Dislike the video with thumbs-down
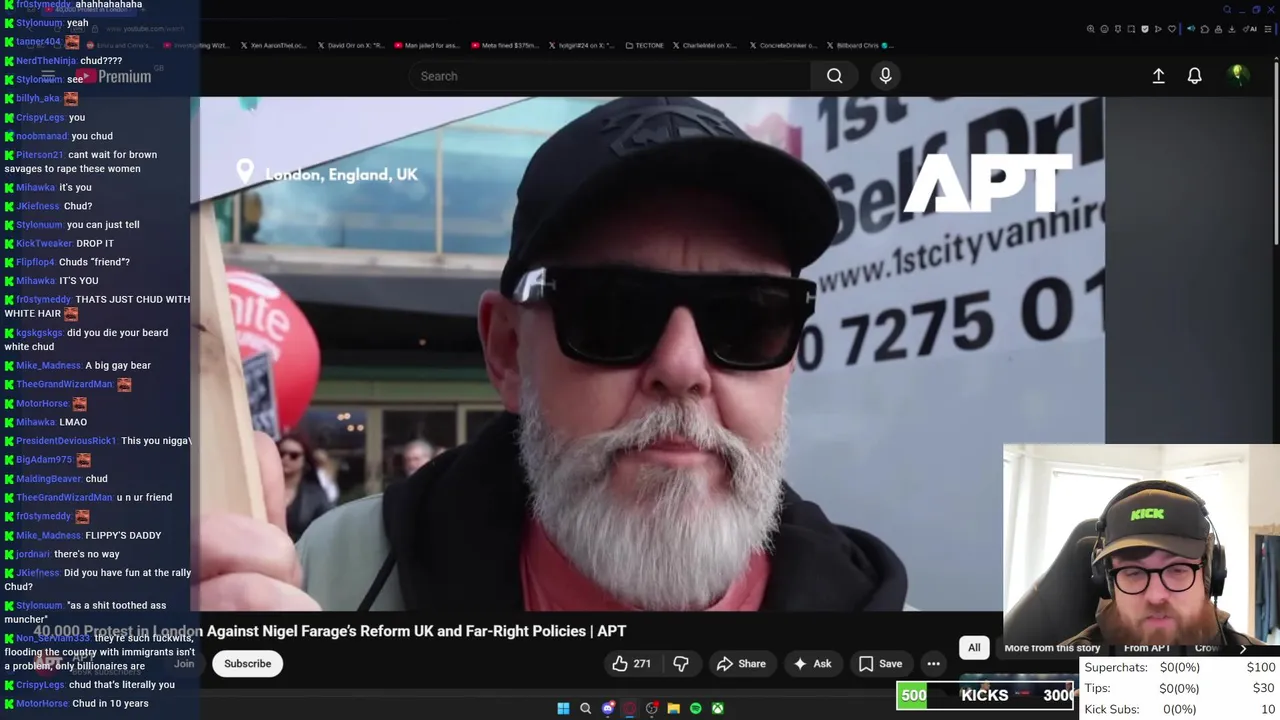The image size is (1280, 720). 681,664
